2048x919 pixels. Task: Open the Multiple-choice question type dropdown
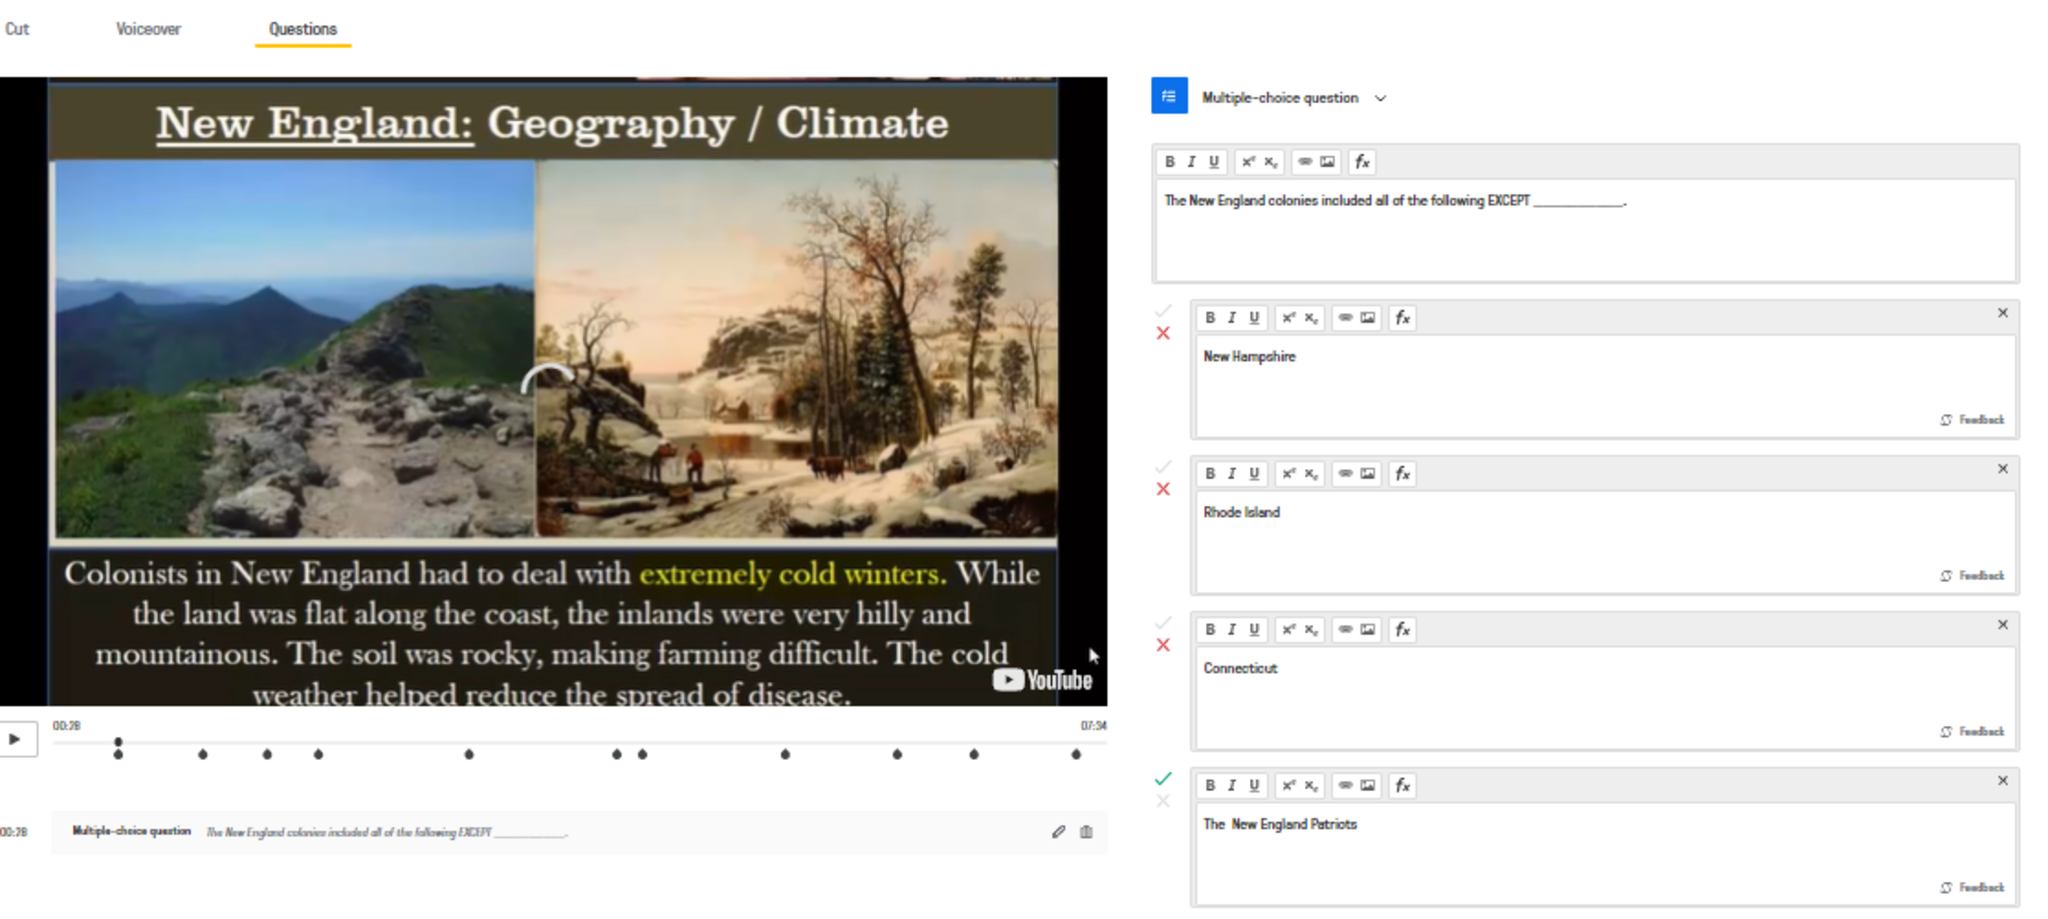click(x=1380, y=98)
